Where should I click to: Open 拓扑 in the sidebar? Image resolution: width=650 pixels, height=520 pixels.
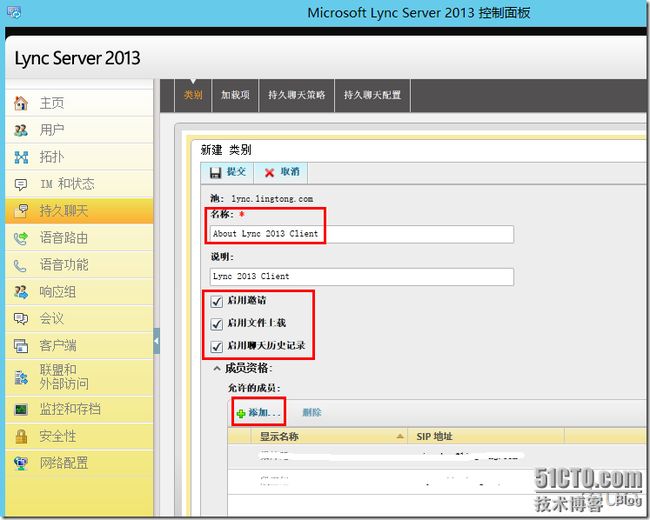(79, 157)
